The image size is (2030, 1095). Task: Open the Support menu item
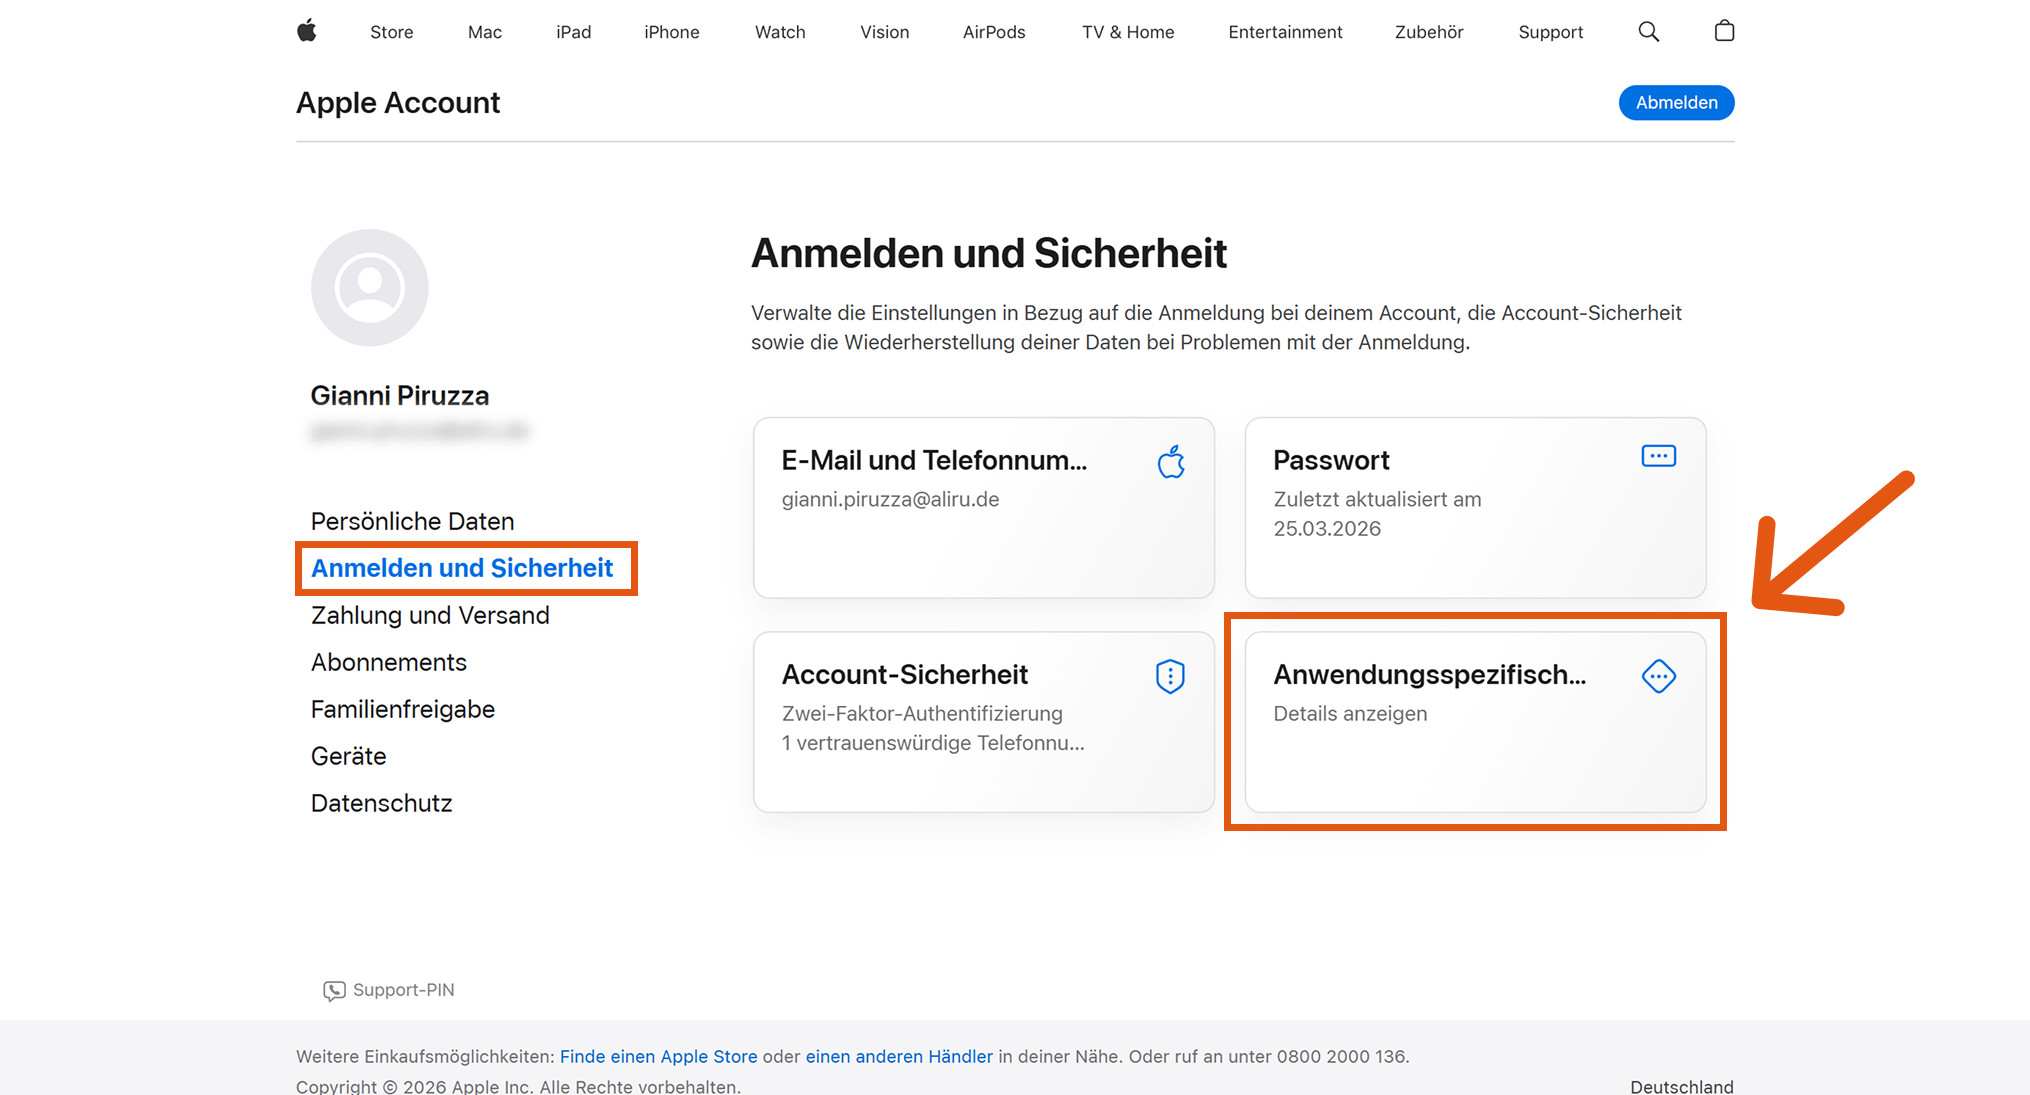(x=1550, y=31)
